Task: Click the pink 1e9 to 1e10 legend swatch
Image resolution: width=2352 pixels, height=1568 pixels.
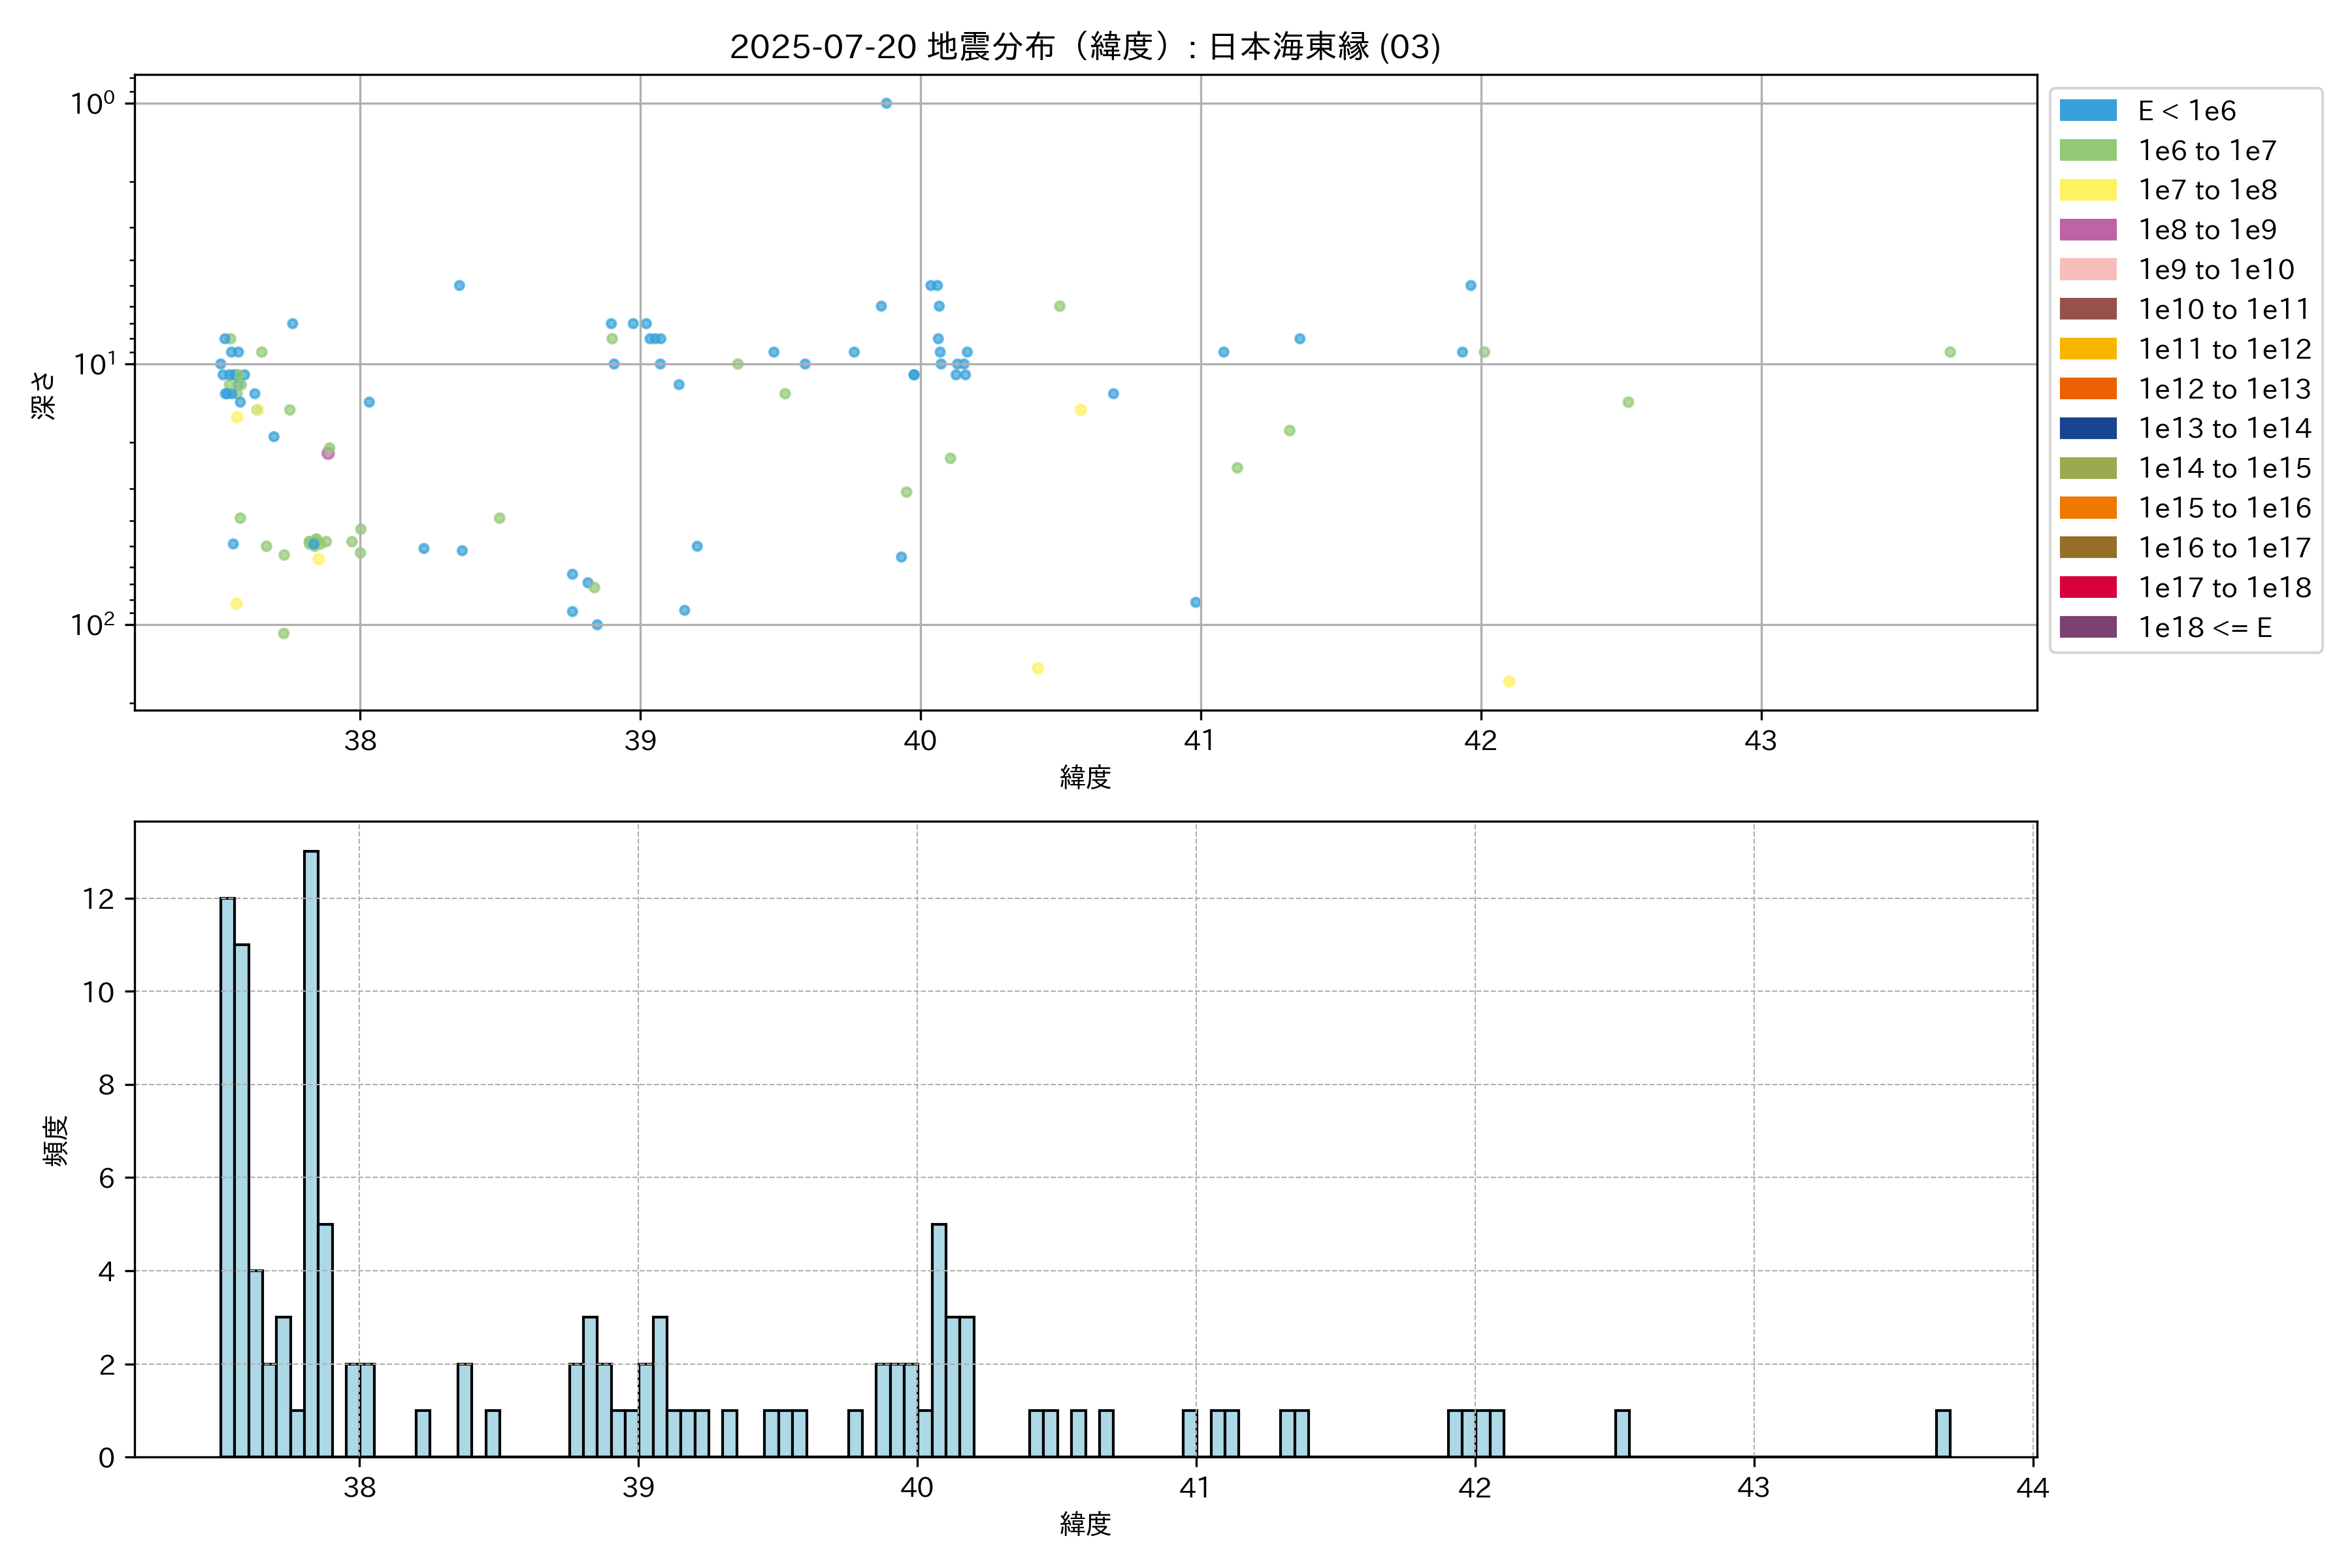Action: (2087, 269)
